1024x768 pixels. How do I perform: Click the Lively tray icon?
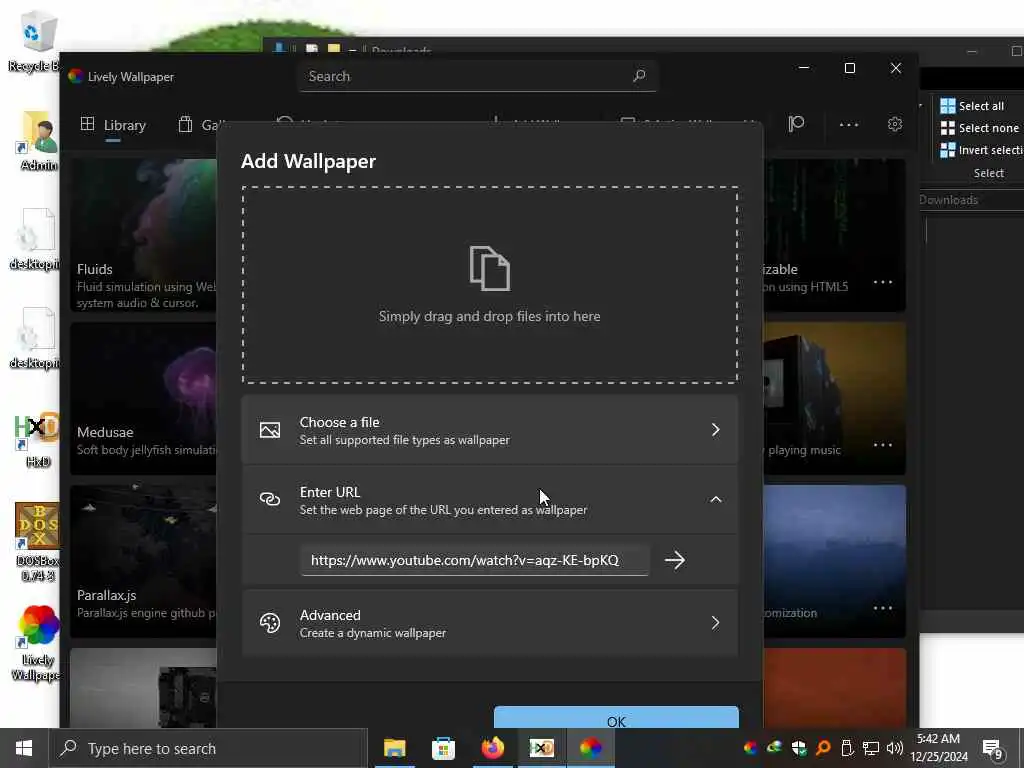click(x=751, y=748)
